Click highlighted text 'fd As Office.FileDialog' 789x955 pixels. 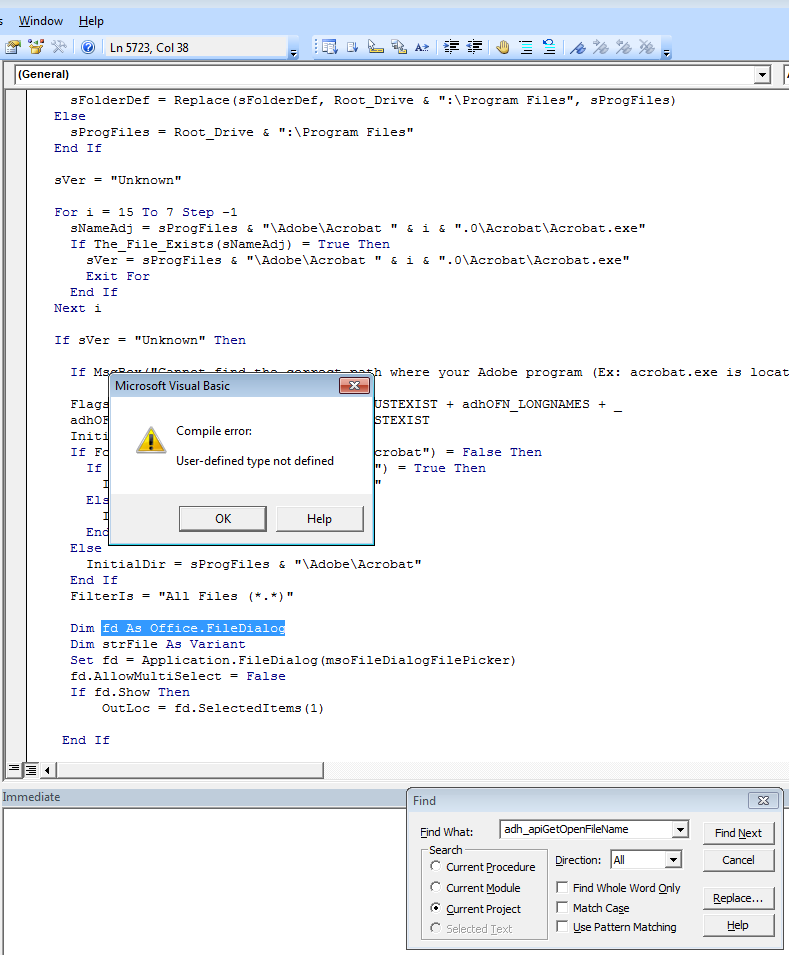point(193,628)
